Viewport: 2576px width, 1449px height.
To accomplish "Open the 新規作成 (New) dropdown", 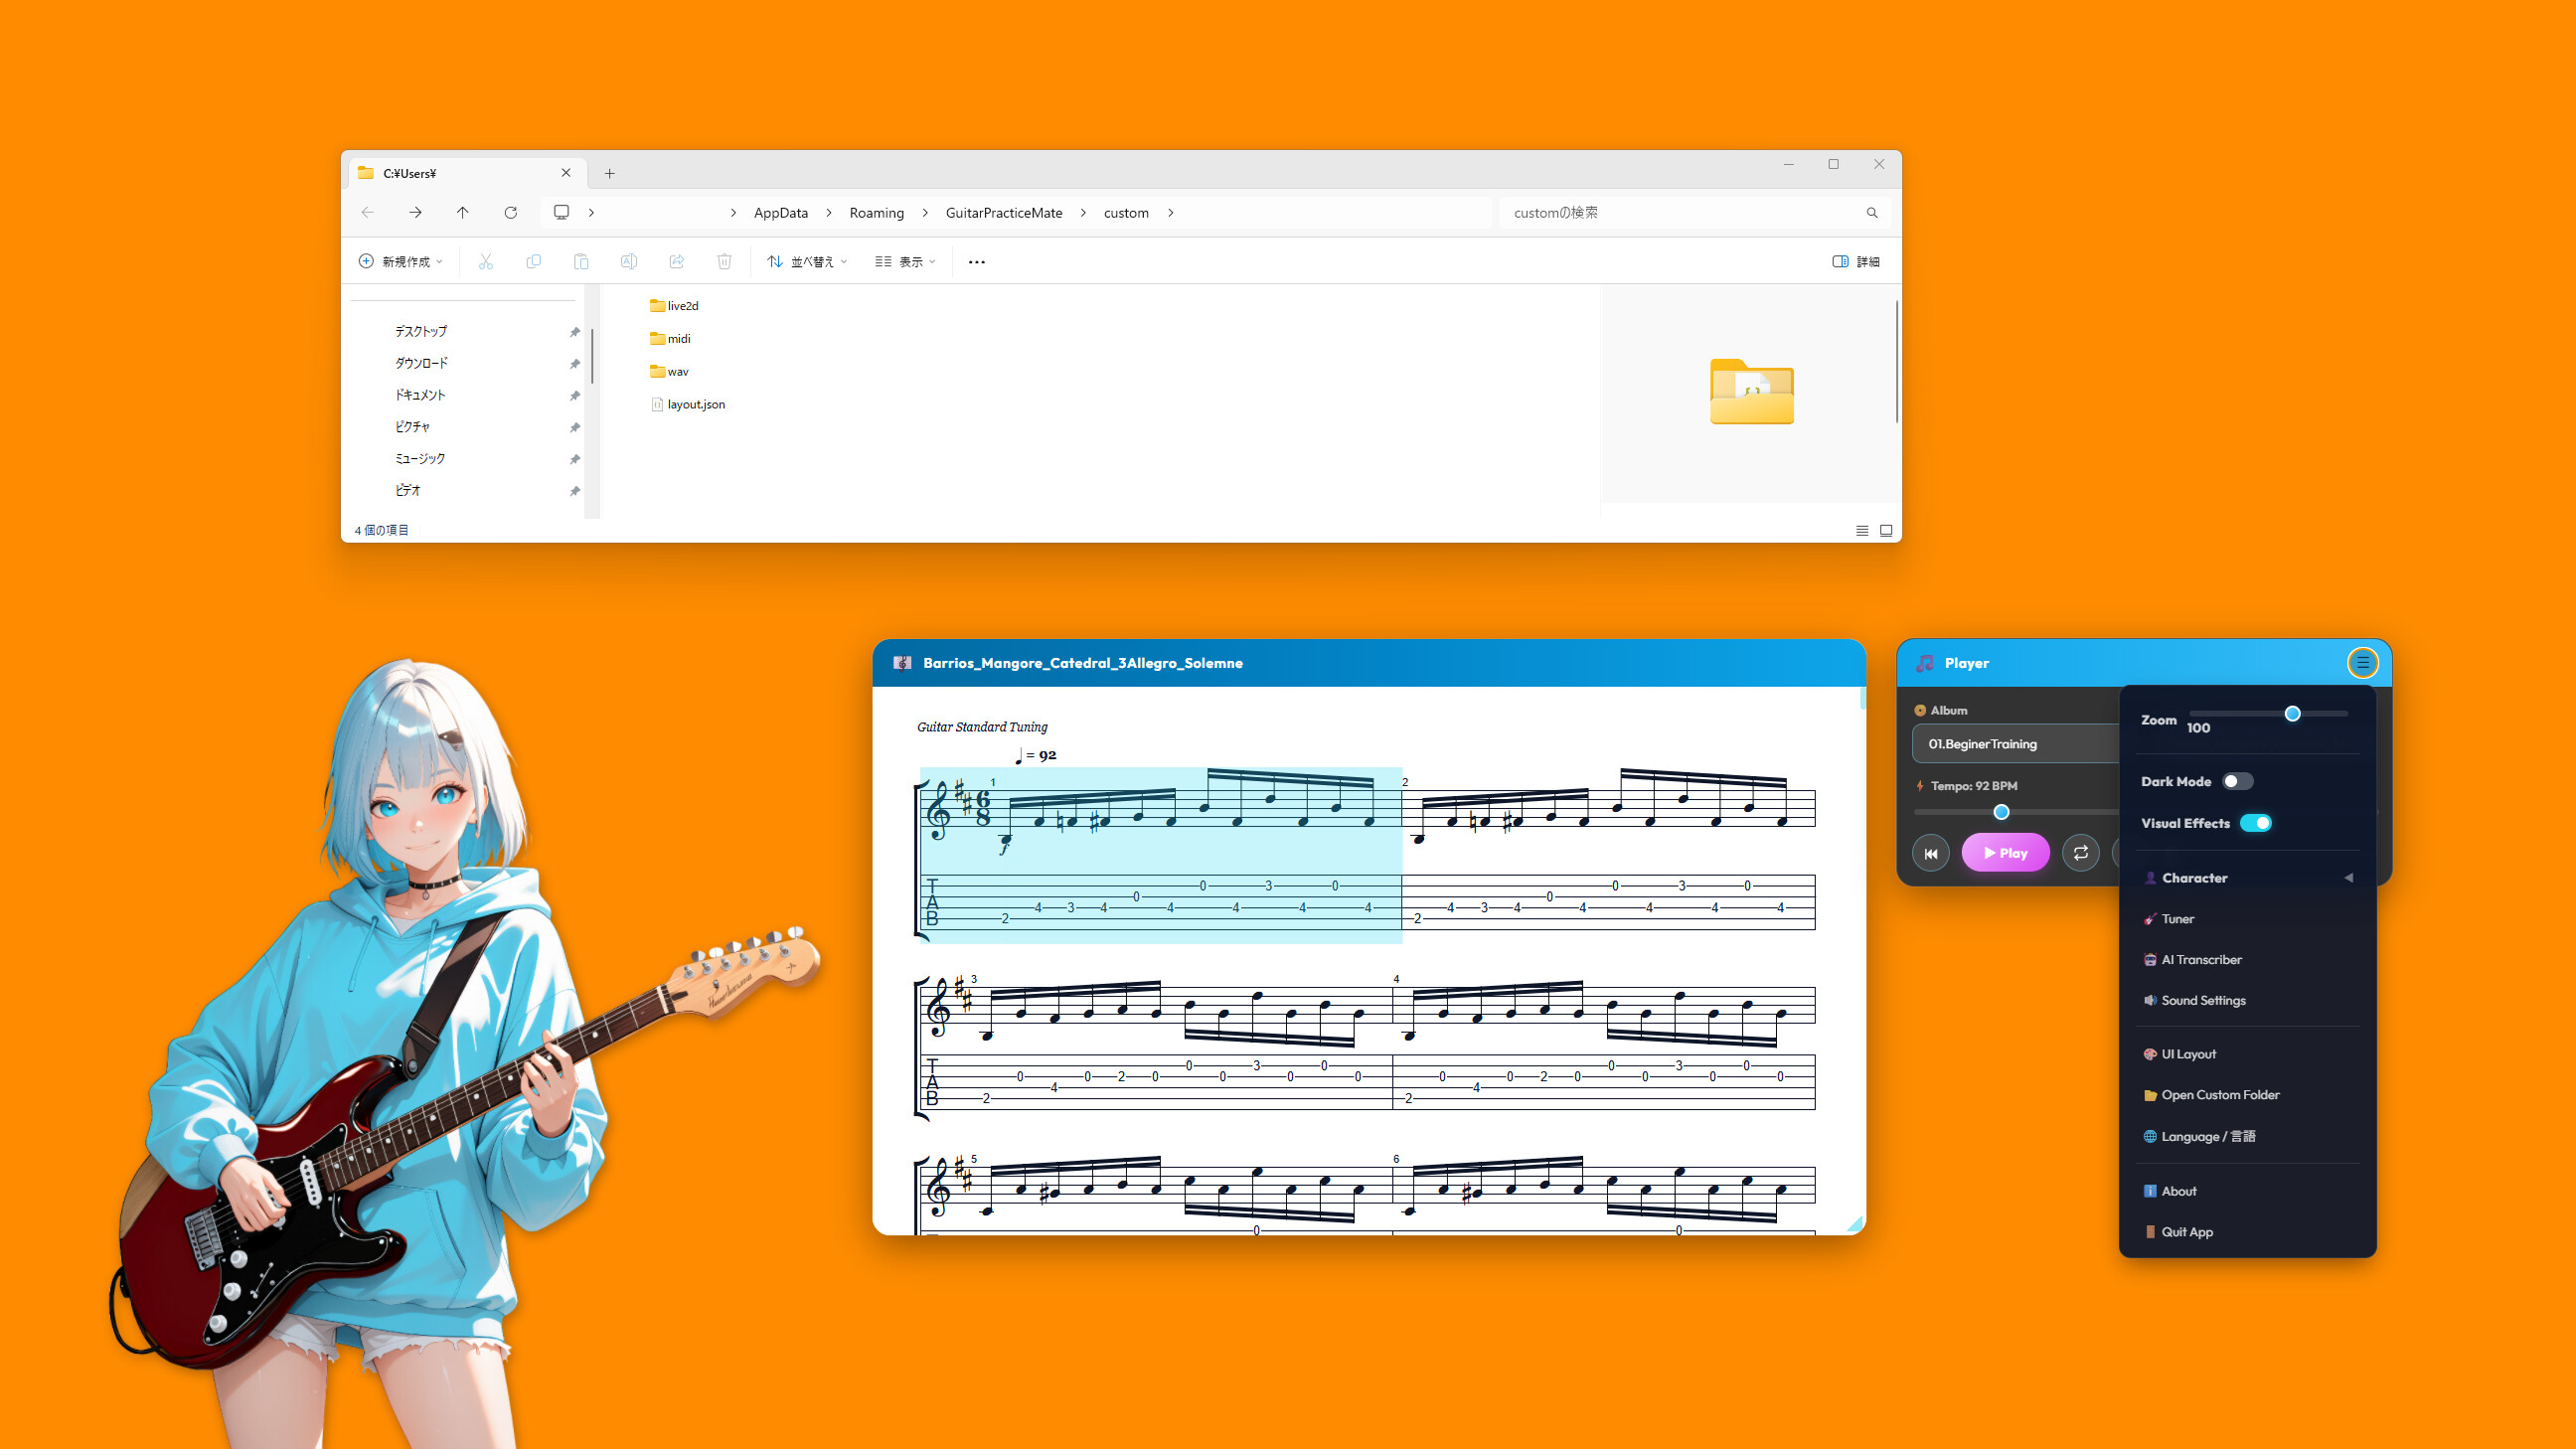I will (400, 261).
